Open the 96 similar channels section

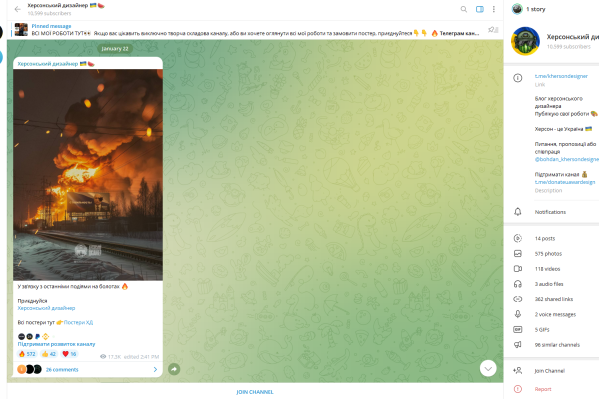click(x=551, y=345)
